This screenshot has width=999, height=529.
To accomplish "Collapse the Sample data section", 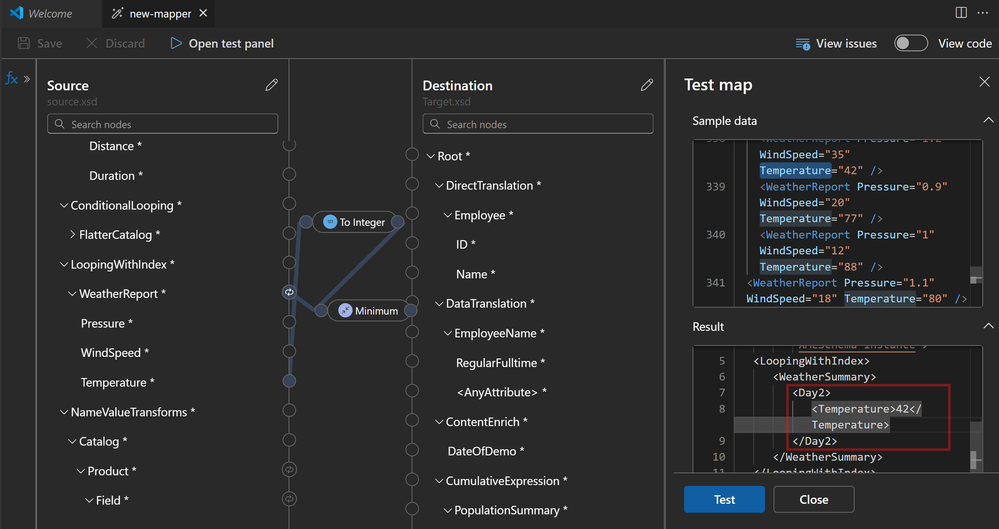I will tap(988, 120).
